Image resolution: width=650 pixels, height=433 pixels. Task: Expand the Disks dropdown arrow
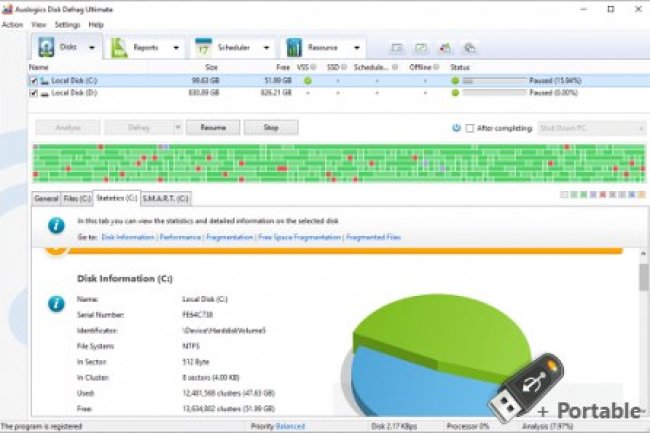[92, 47]
